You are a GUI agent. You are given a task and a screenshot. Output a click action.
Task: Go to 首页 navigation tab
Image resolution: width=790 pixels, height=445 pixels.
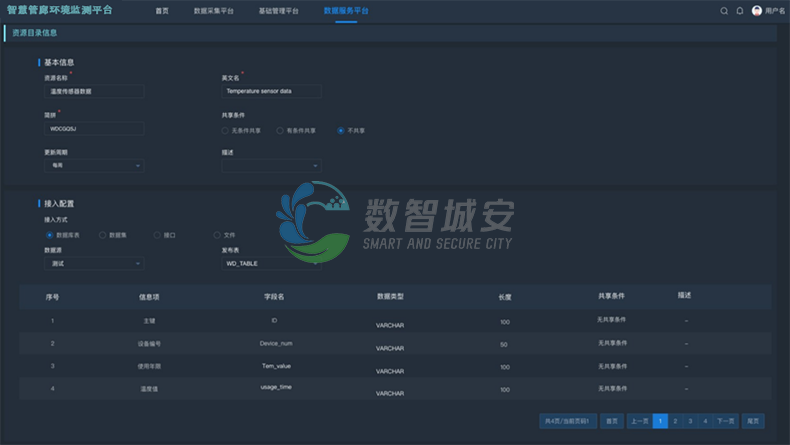162,11
